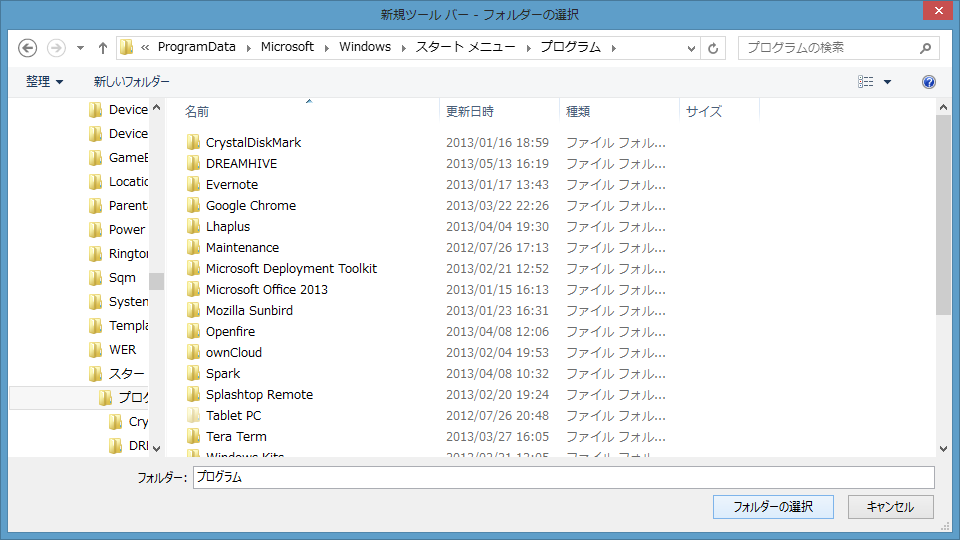Select the Evernote folder icon
Viewport: 960px width, 540px height.
point(193,184)
